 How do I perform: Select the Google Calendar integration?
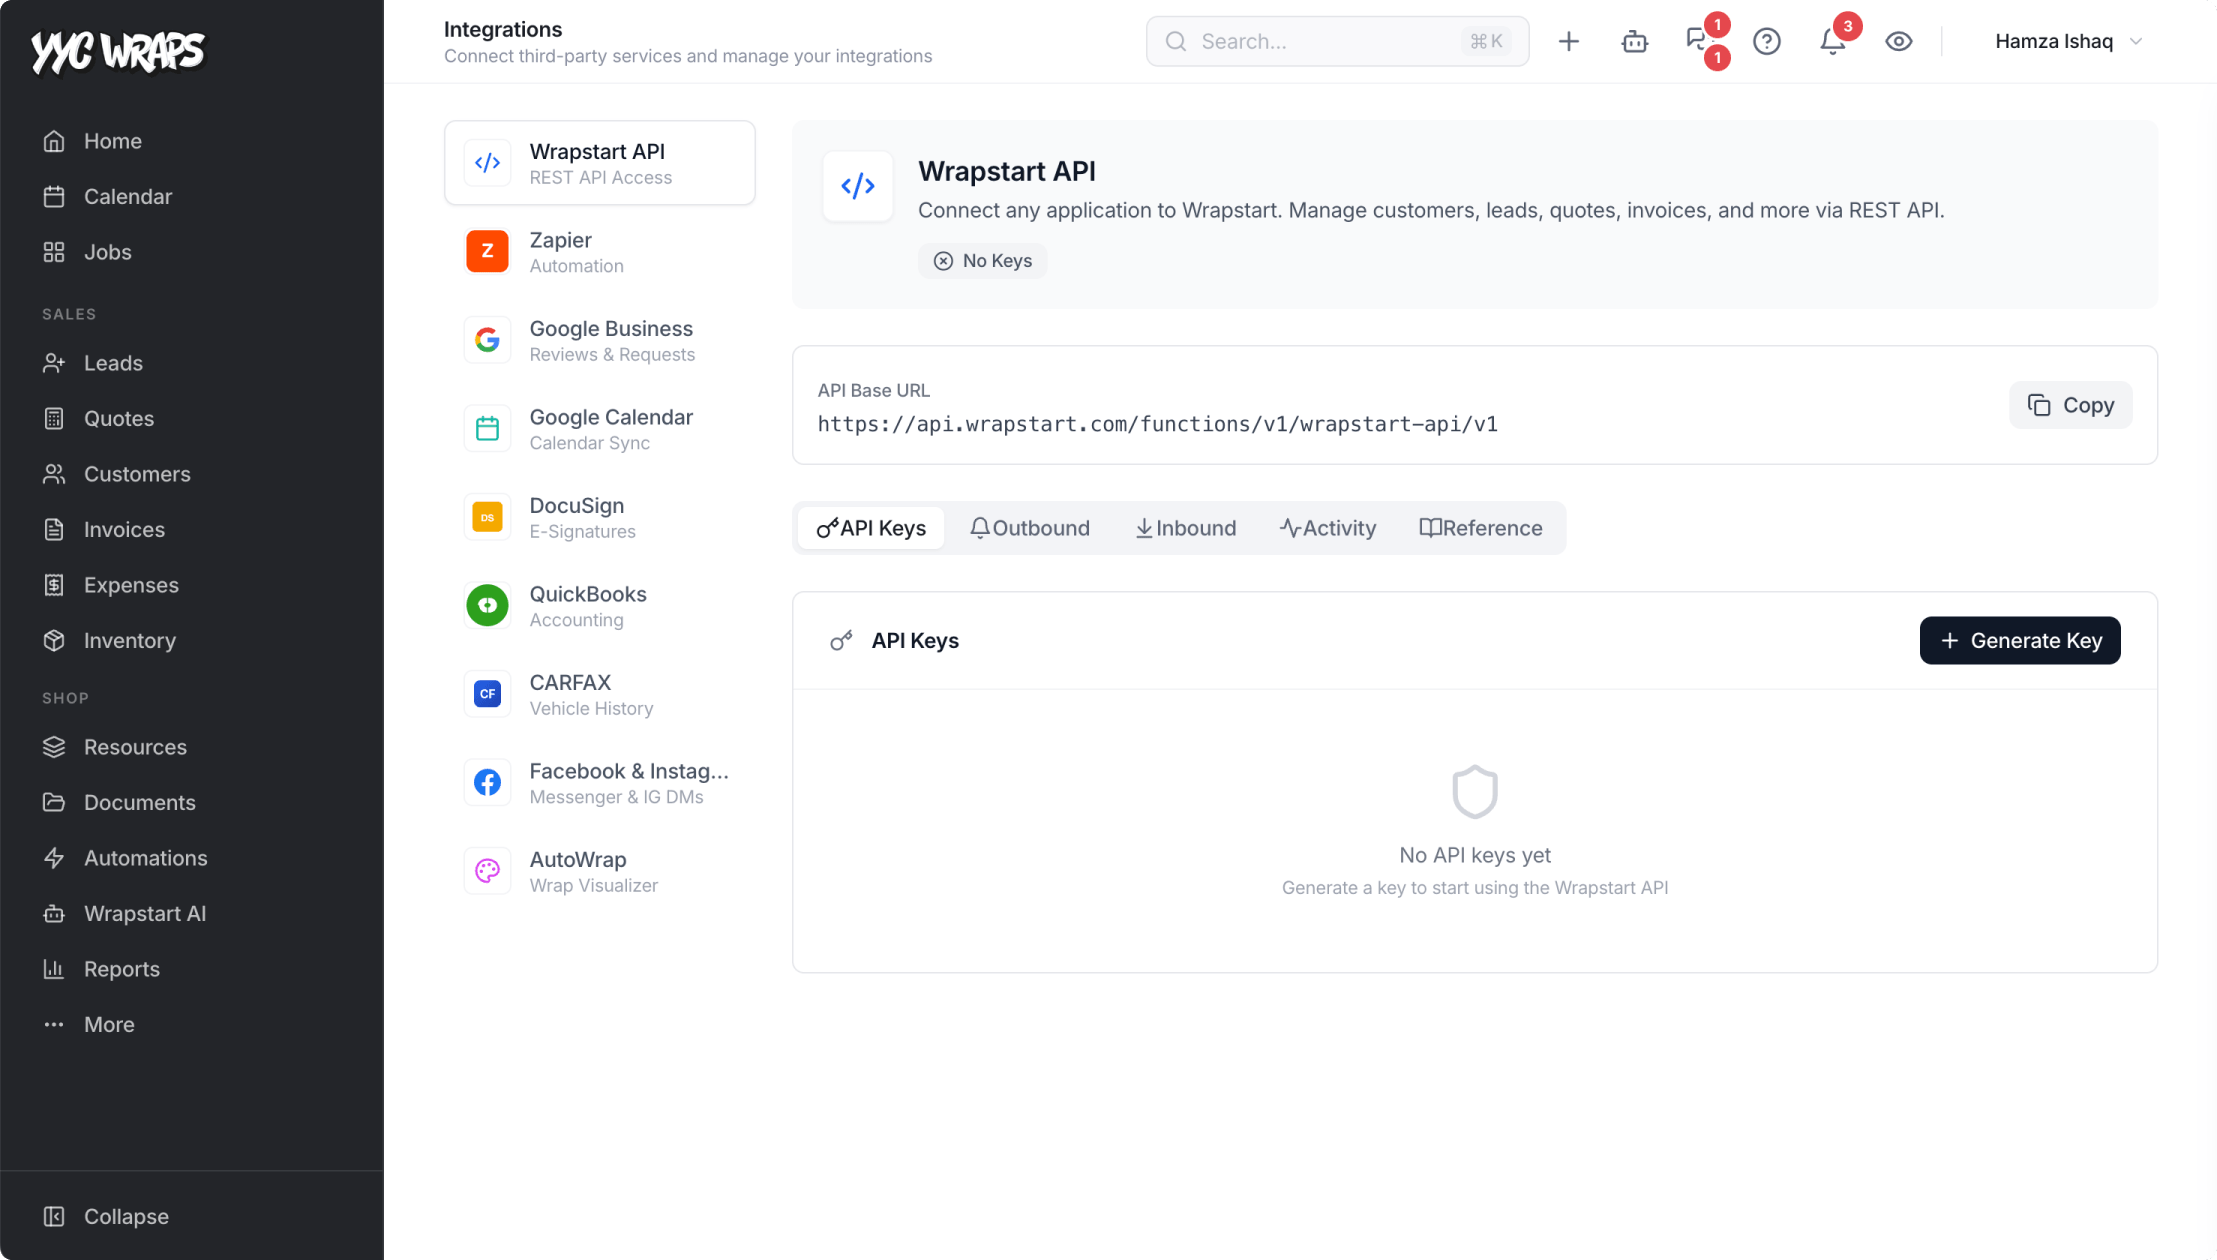click(x=600, y=429)
